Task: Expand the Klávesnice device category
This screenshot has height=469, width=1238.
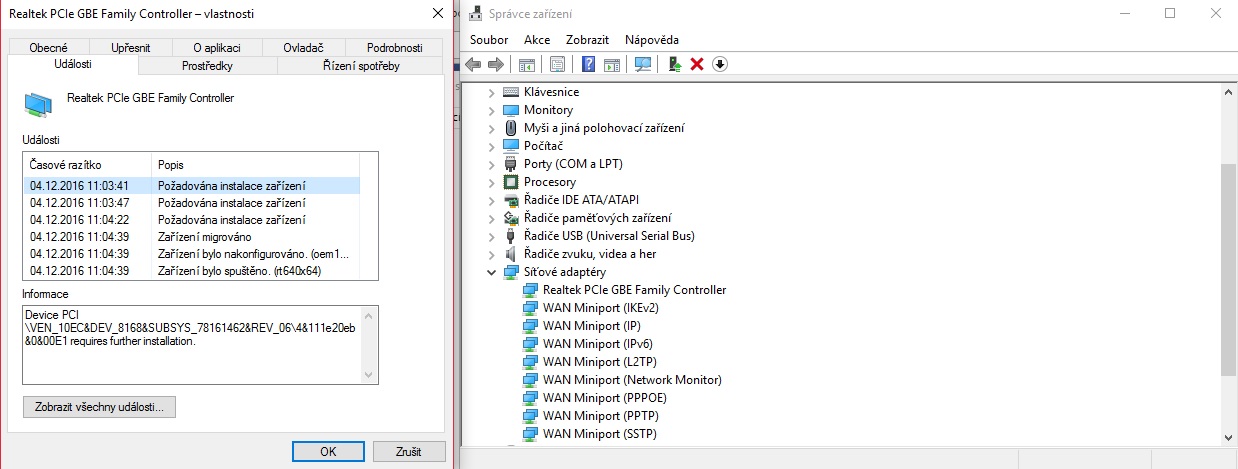Action: tap(492, 92)
